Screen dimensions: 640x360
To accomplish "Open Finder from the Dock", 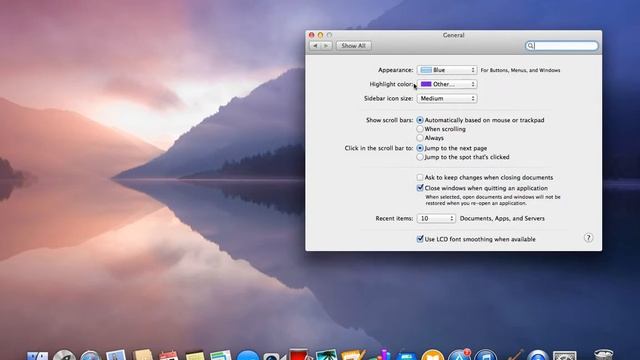I will click(37, 356).
